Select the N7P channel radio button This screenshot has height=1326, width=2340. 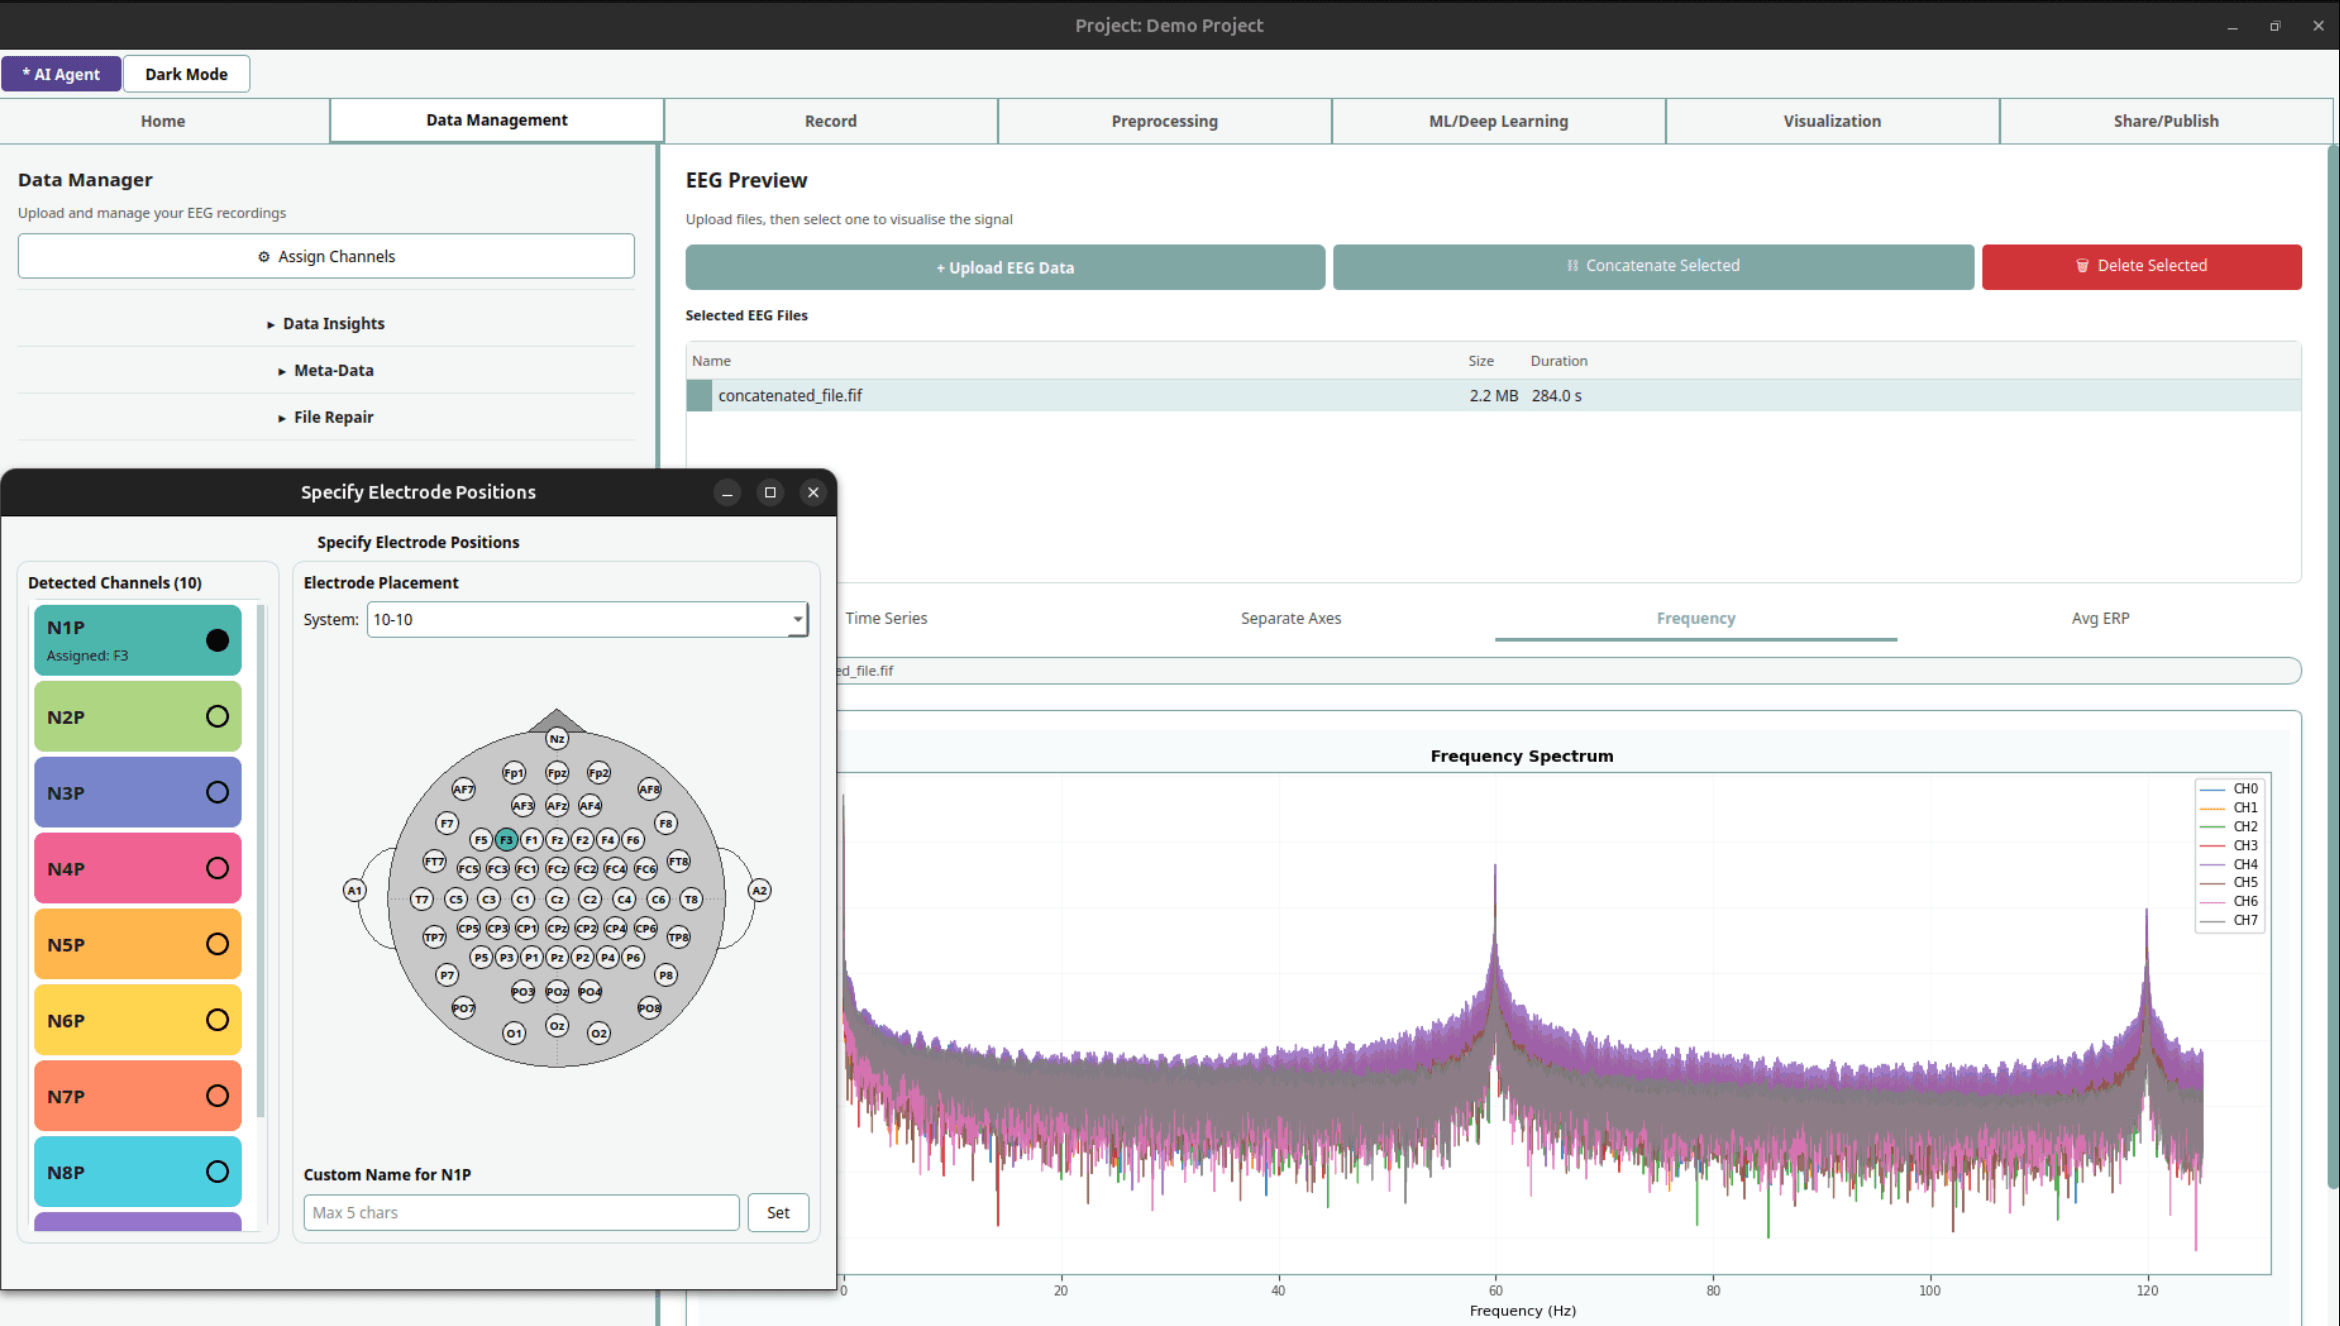click(217, 1096)
